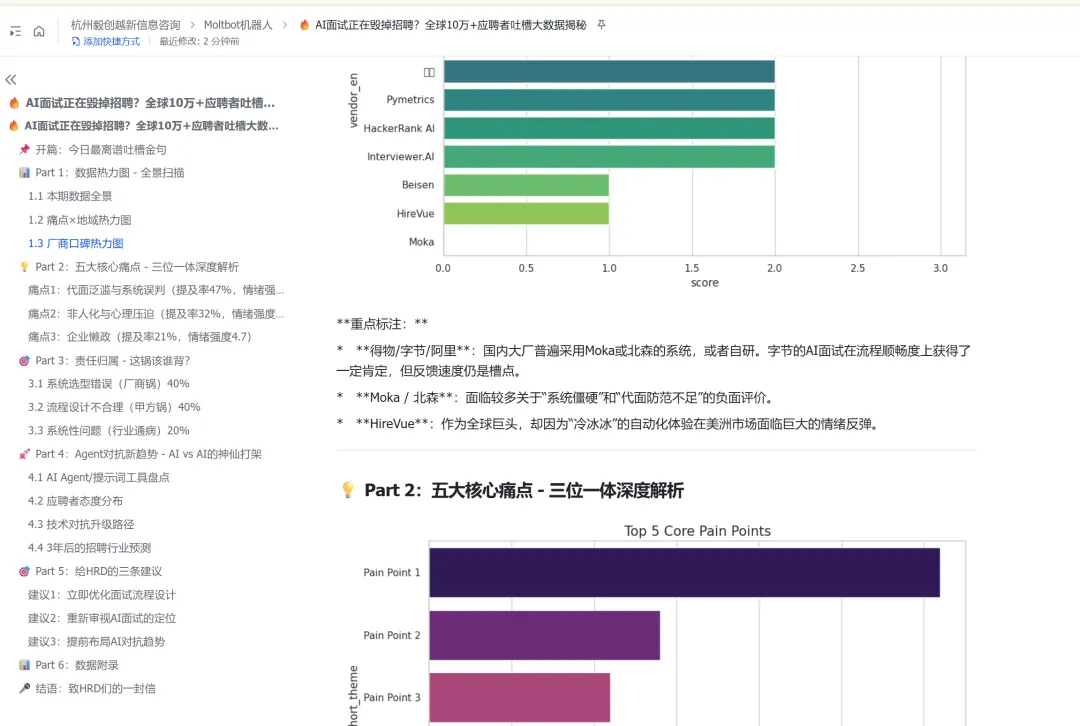Open the first outline heading AI面试正在毁掉招聘
This screenshot has width=1080, height=726.
click(149, 103)
